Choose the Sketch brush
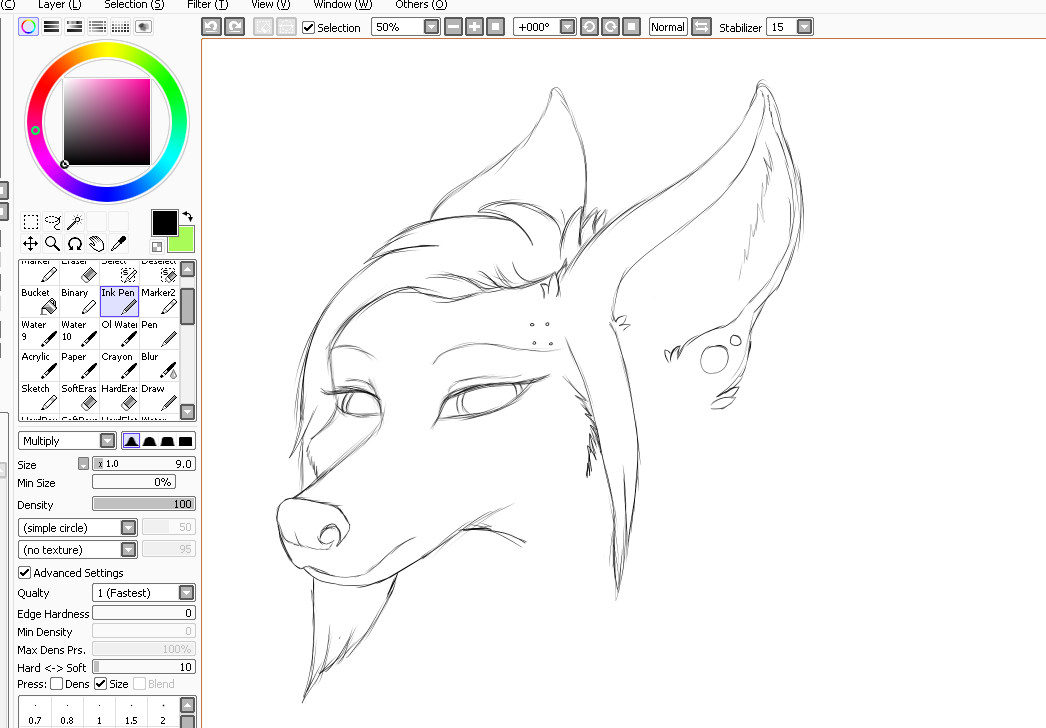This screenshot has width=1046, height=728. [39, 398]
